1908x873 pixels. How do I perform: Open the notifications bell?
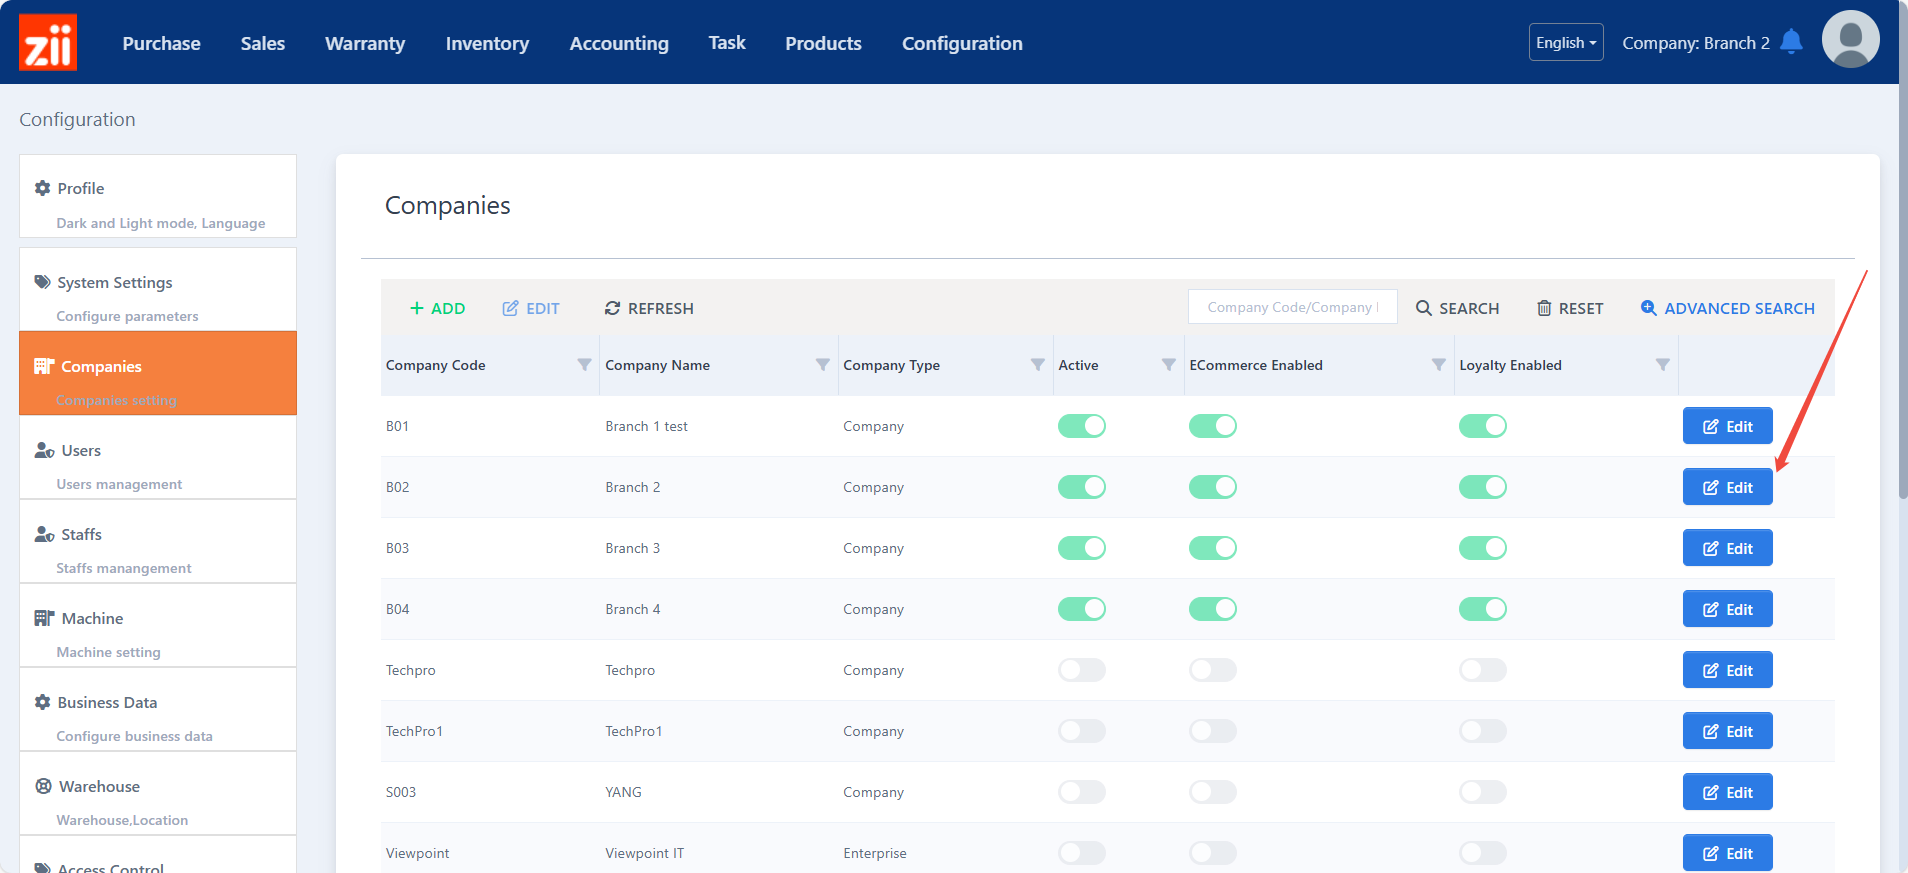pyautogui.click(x=1791, y=42)
